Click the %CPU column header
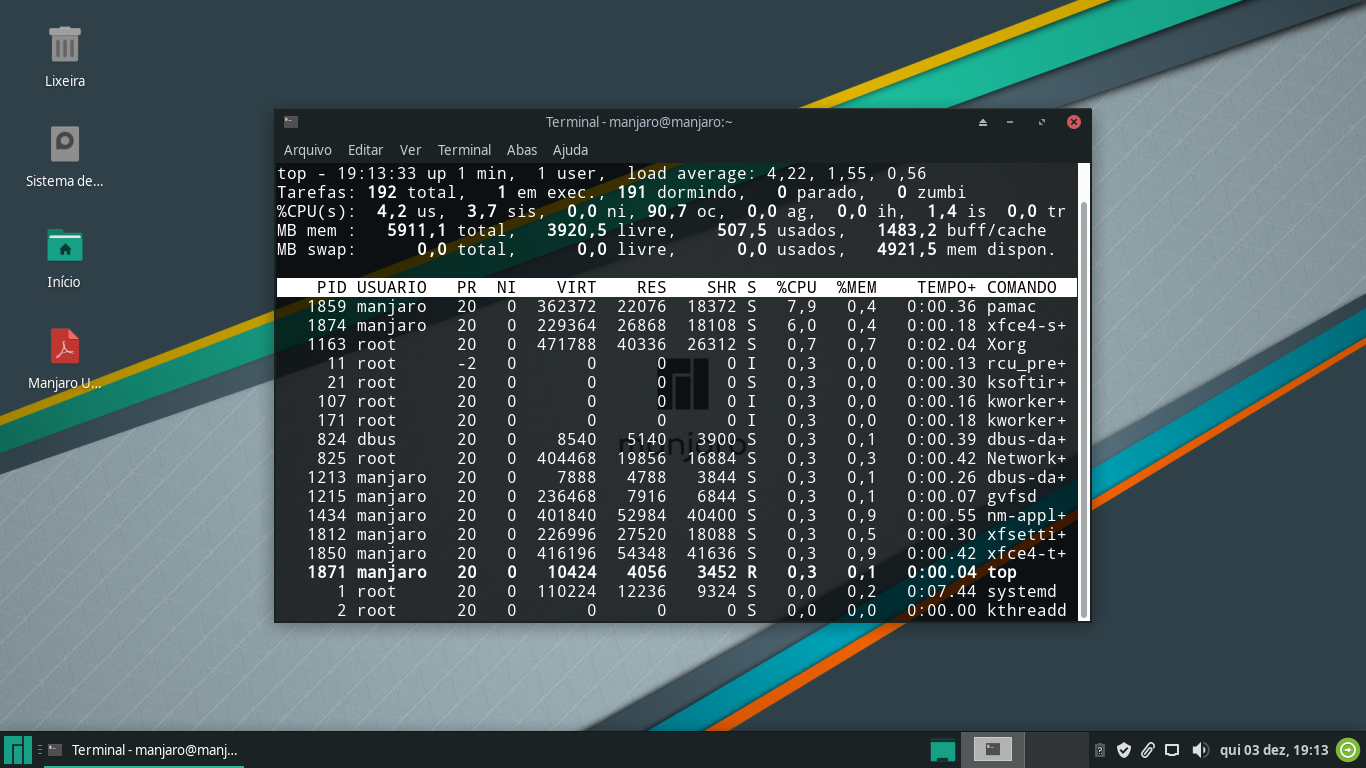The image size is (1366, 768). coord(797,288)
